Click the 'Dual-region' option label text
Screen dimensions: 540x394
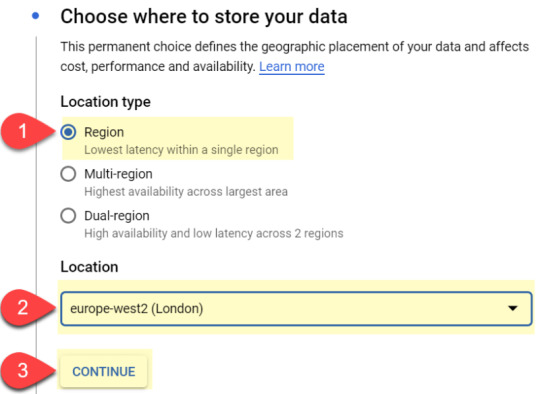[x=117, y=216]
